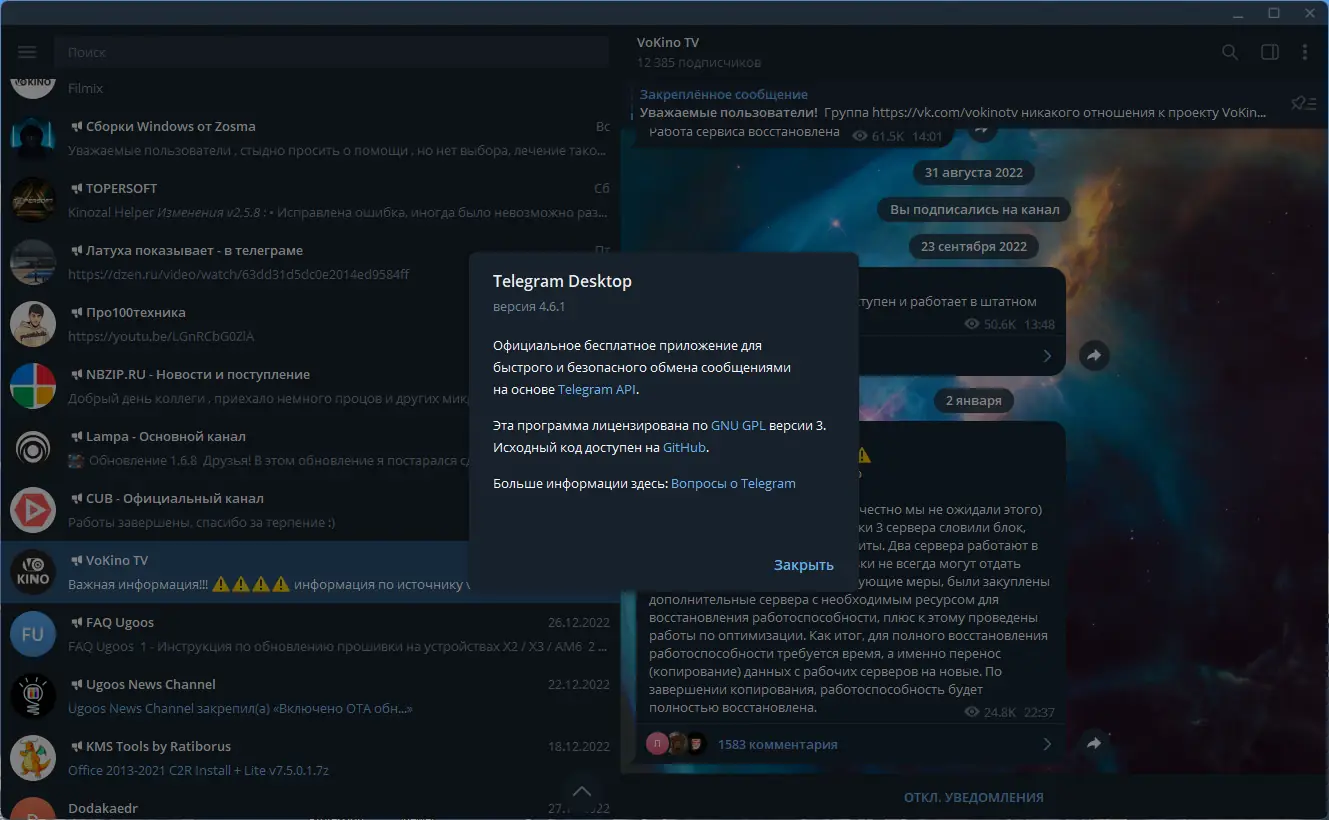1329x820 pixels.
Task: Forward the Работа сервиса восстановлена message
Action: (x=980, y=131)
